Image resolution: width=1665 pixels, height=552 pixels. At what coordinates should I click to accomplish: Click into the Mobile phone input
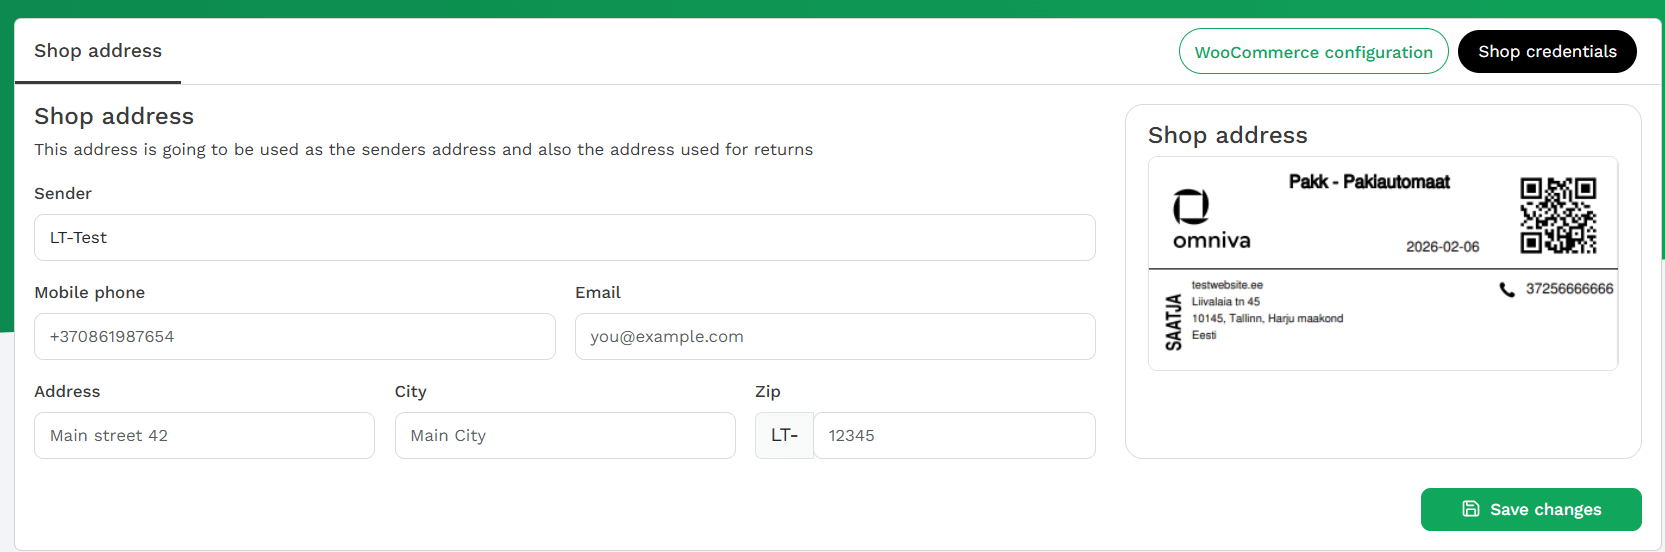point(295,337)
